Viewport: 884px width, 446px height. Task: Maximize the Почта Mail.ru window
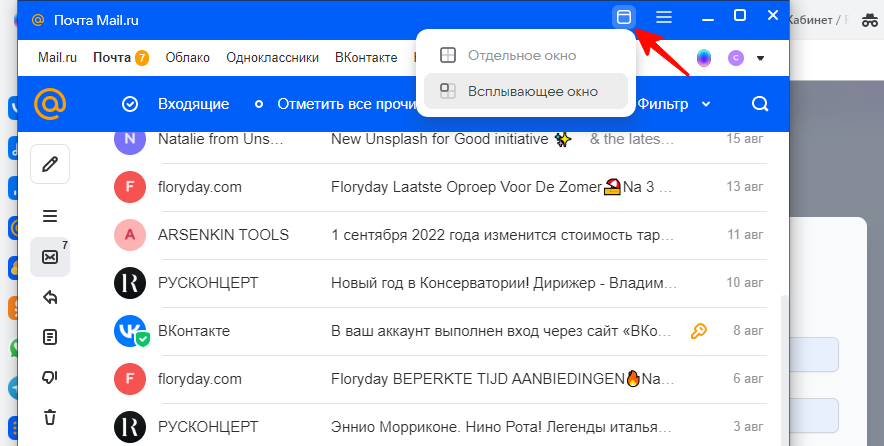coord(740,16)
